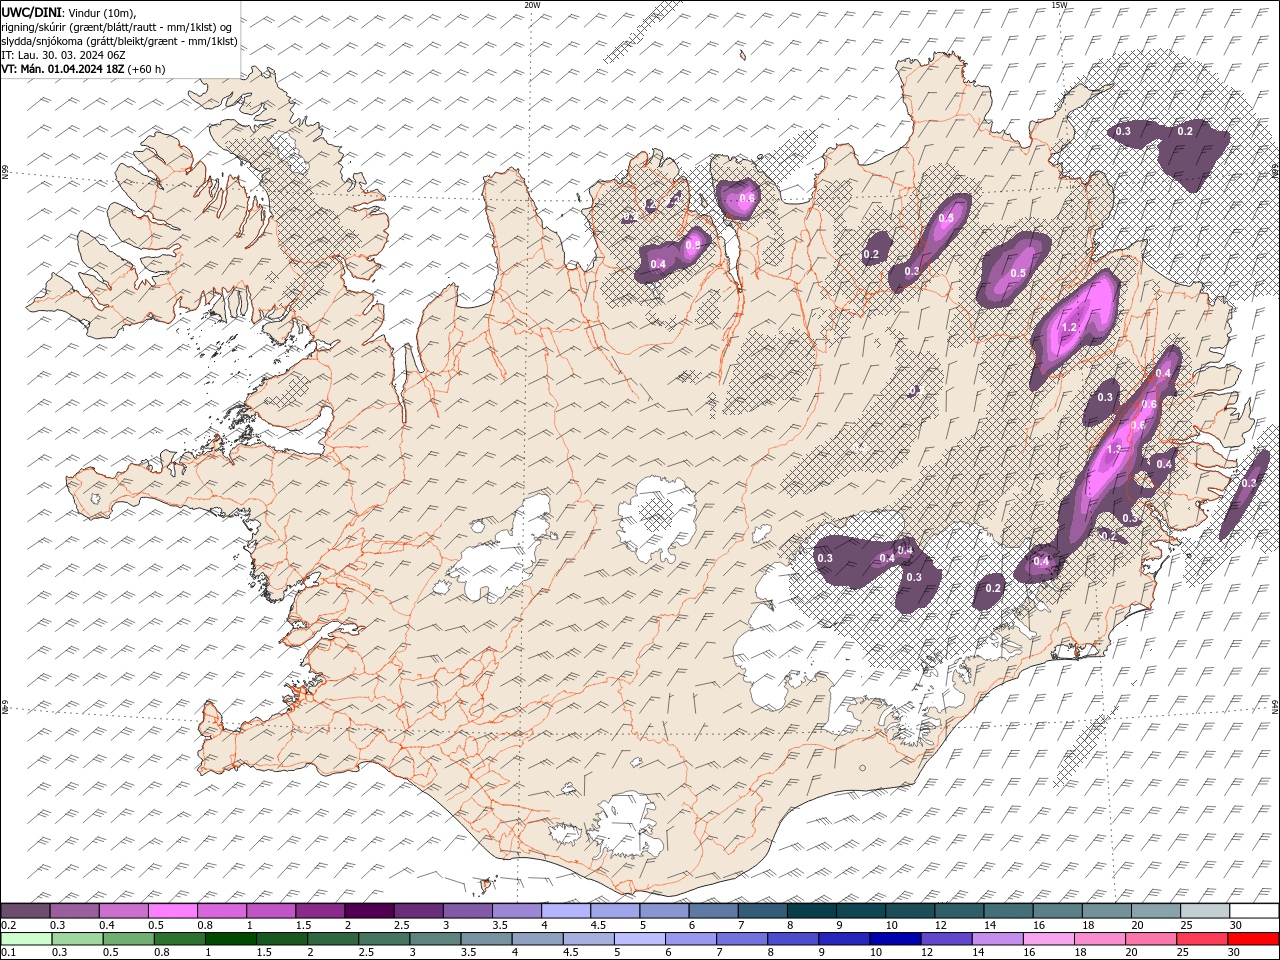Click the 20W longitude label
Screen dimensions: 1280x960
(x=532, y=5)
